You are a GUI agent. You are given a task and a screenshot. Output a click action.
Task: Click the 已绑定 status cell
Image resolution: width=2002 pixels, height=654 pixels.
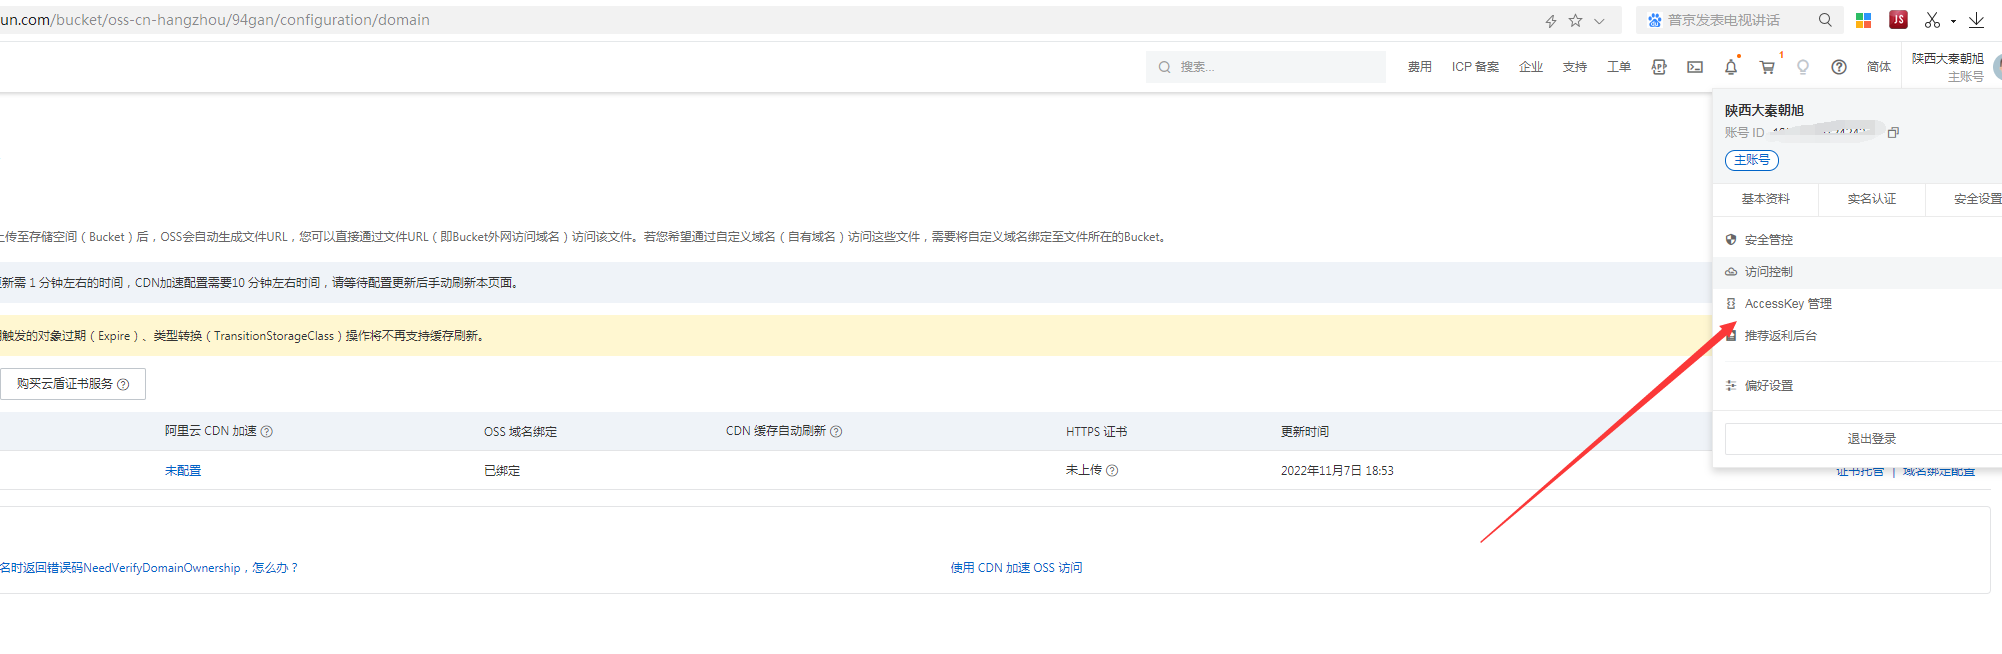(x=502, y=470)
